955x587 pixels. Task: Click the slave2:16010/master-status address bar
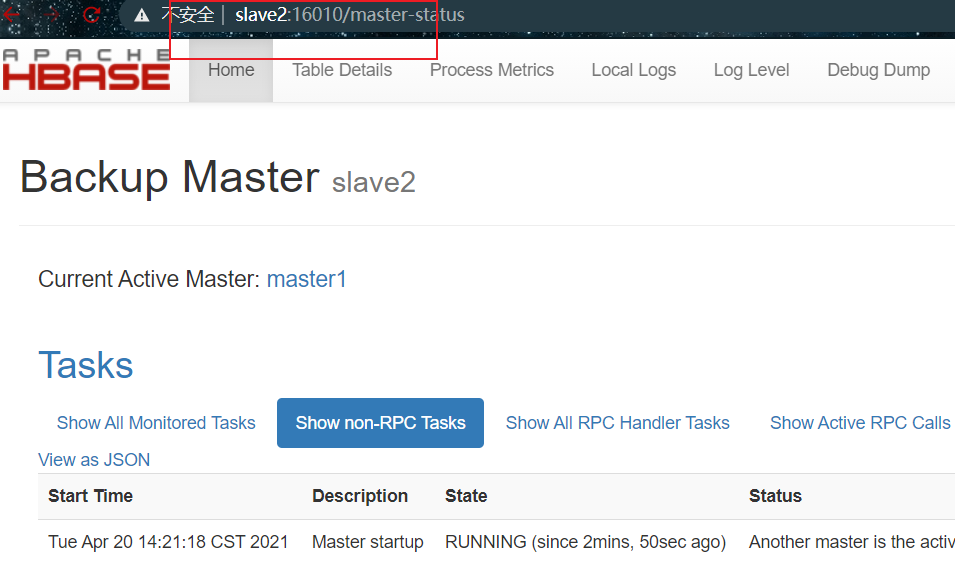350,15
